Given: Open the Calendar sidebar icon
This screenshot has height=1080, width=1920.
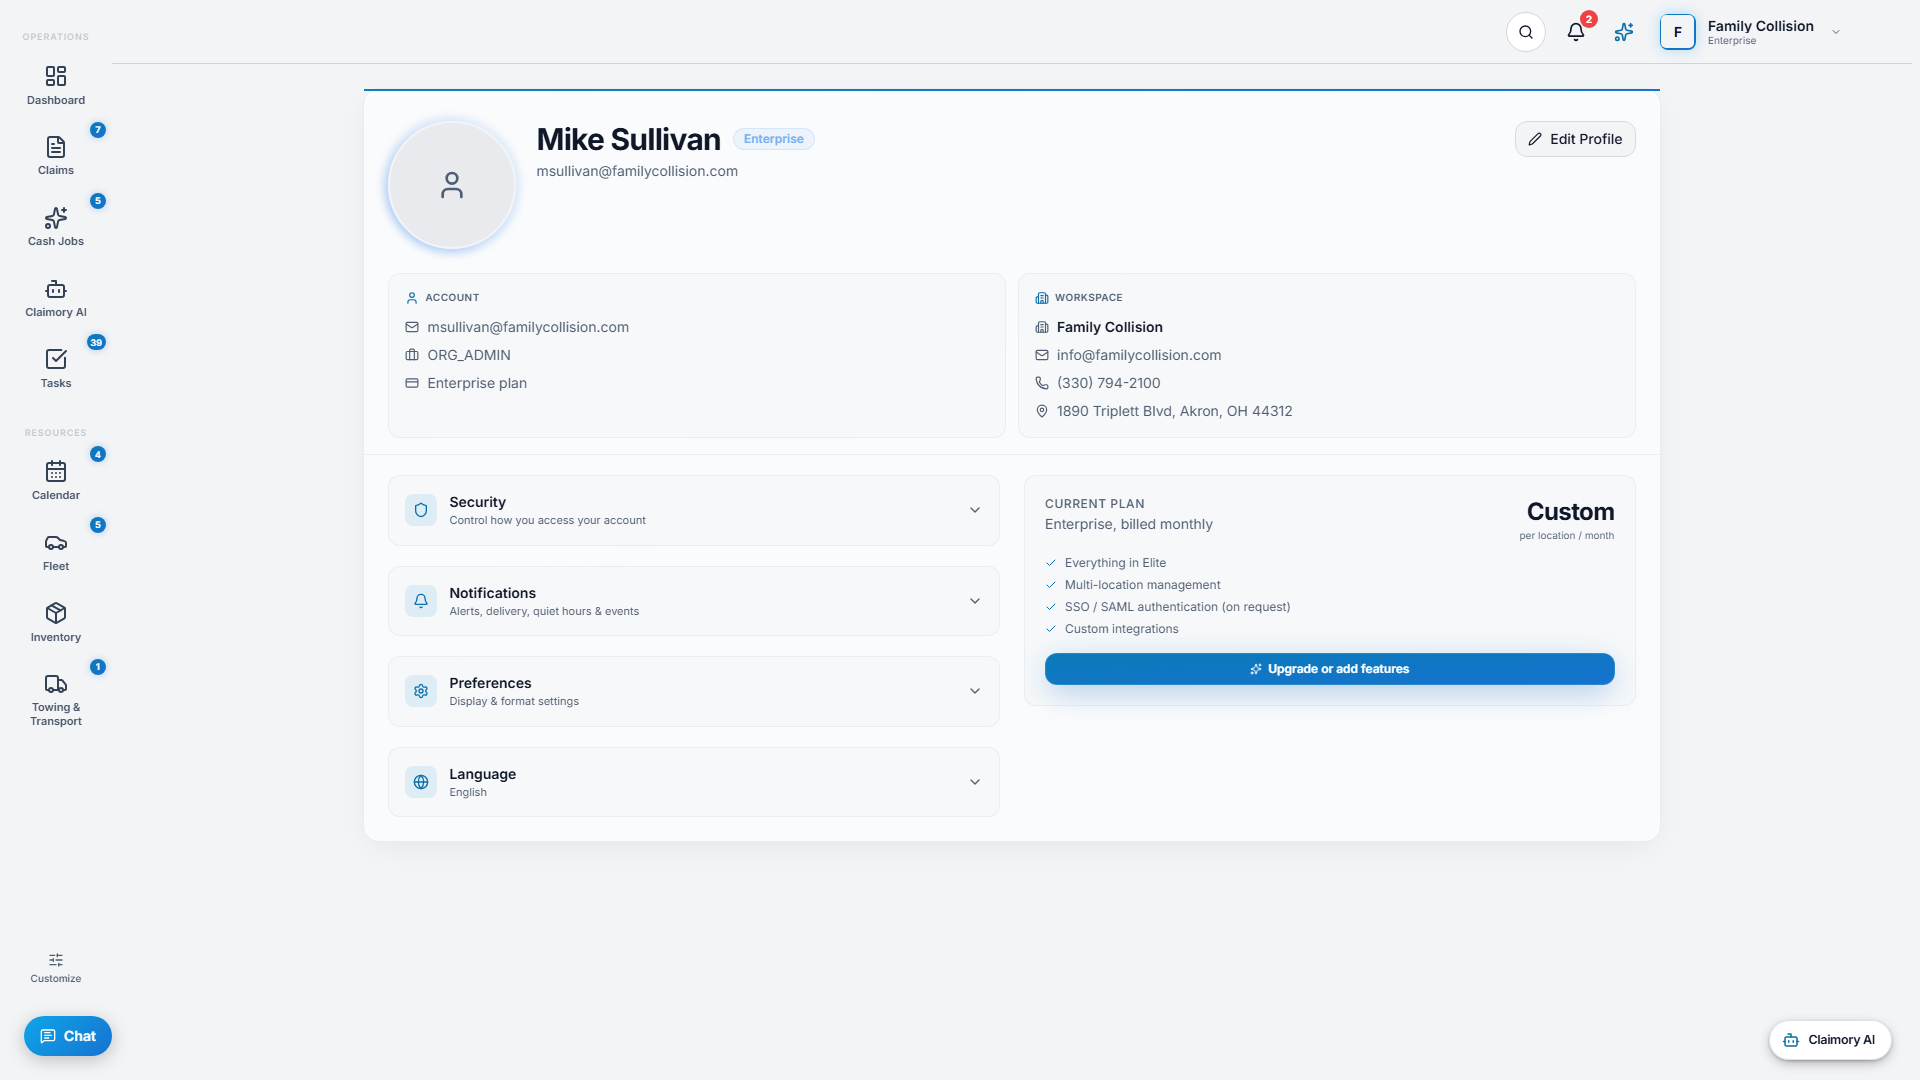Looking at the screenshot, I should (x=56, y=471).
